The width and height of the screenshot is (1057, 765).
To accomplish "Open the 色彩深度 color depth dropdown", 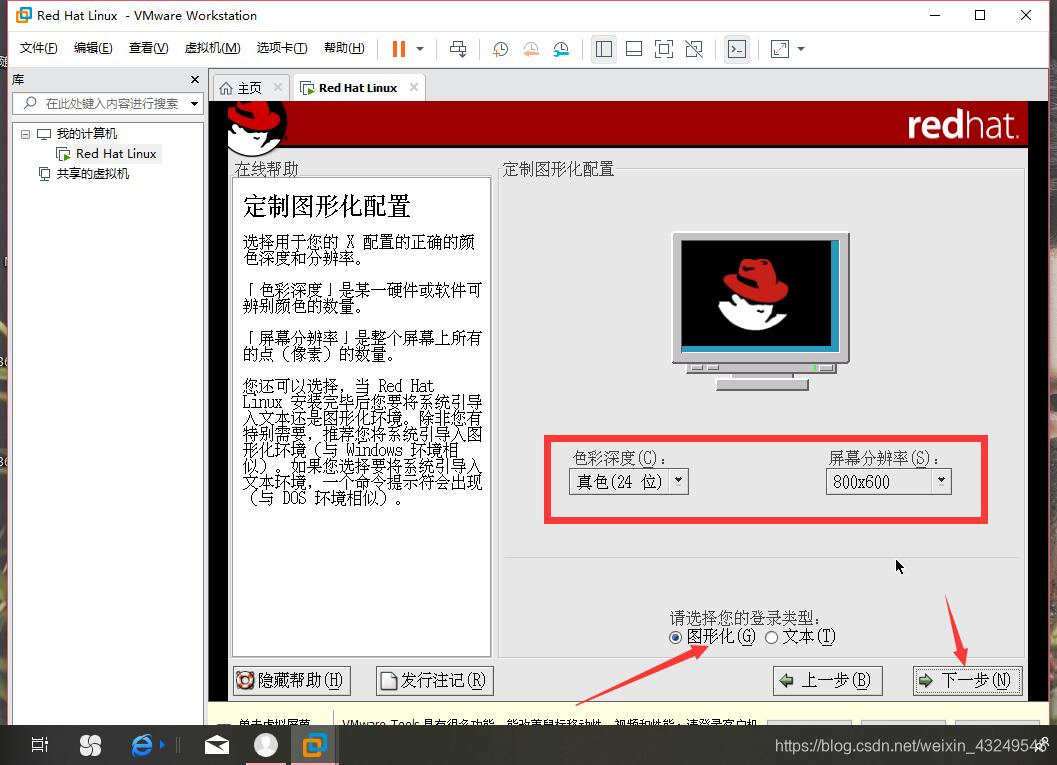I will [628, 482].
